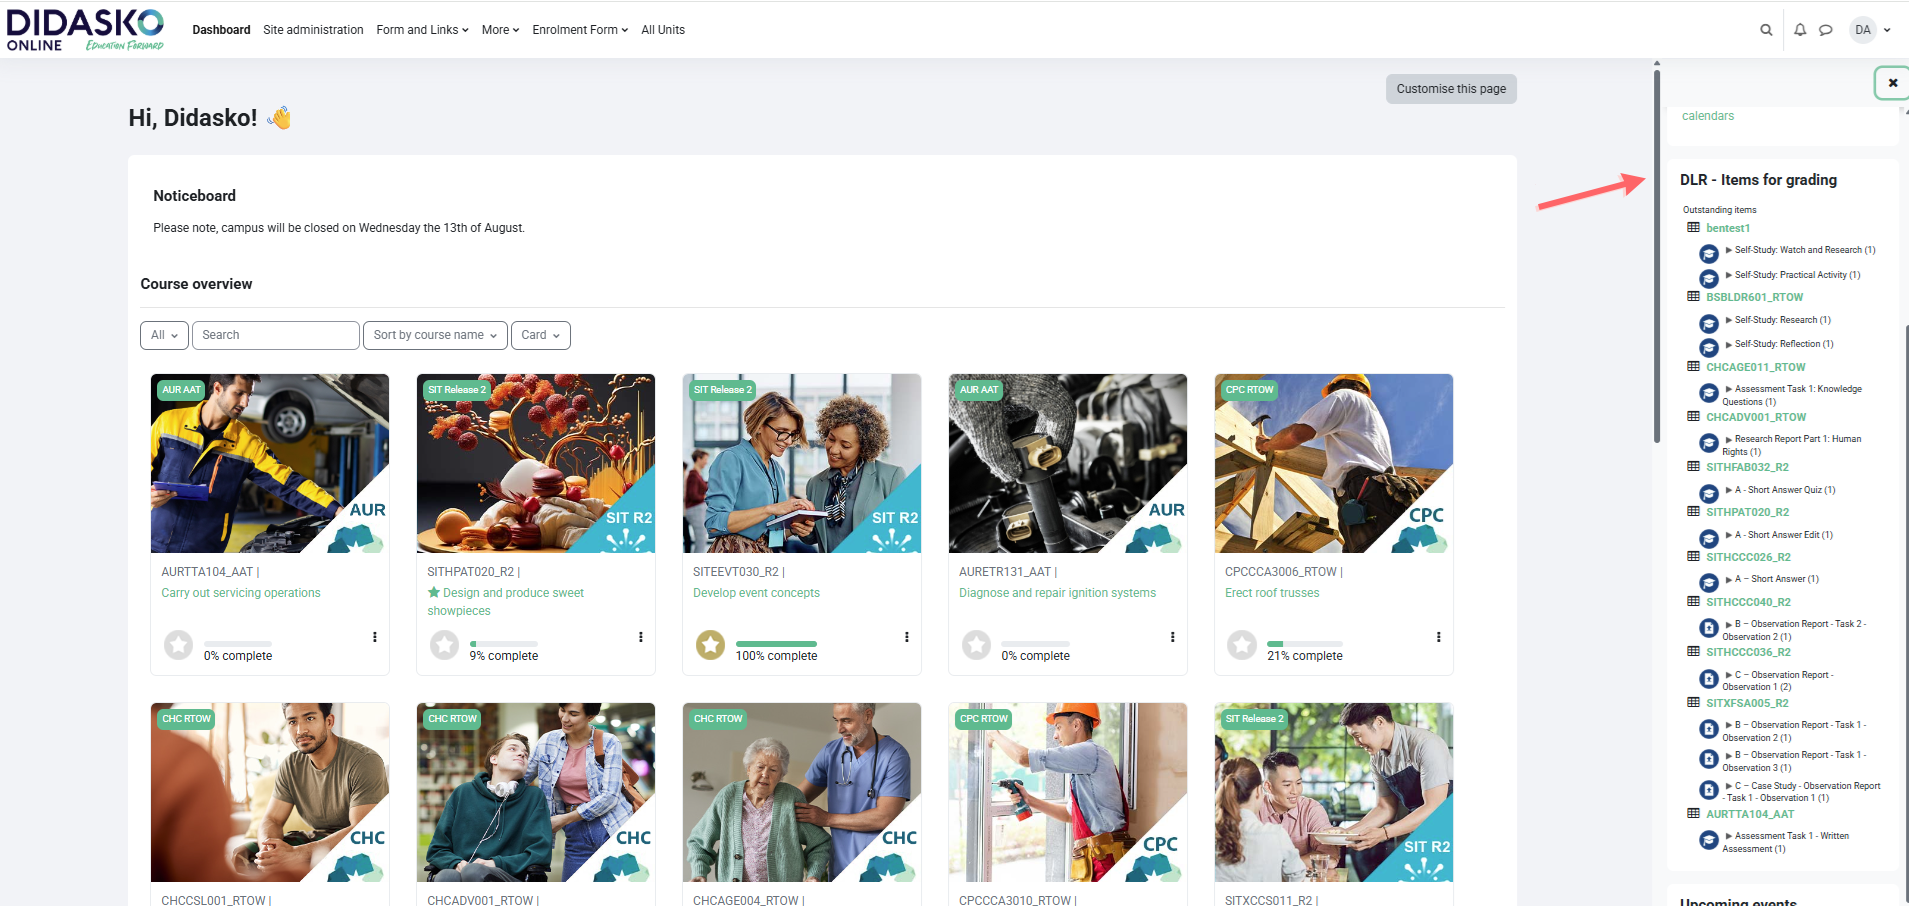Open the Sort by course name dropdown
Viewport: 1909px width, 906px height.
[434, 335]
